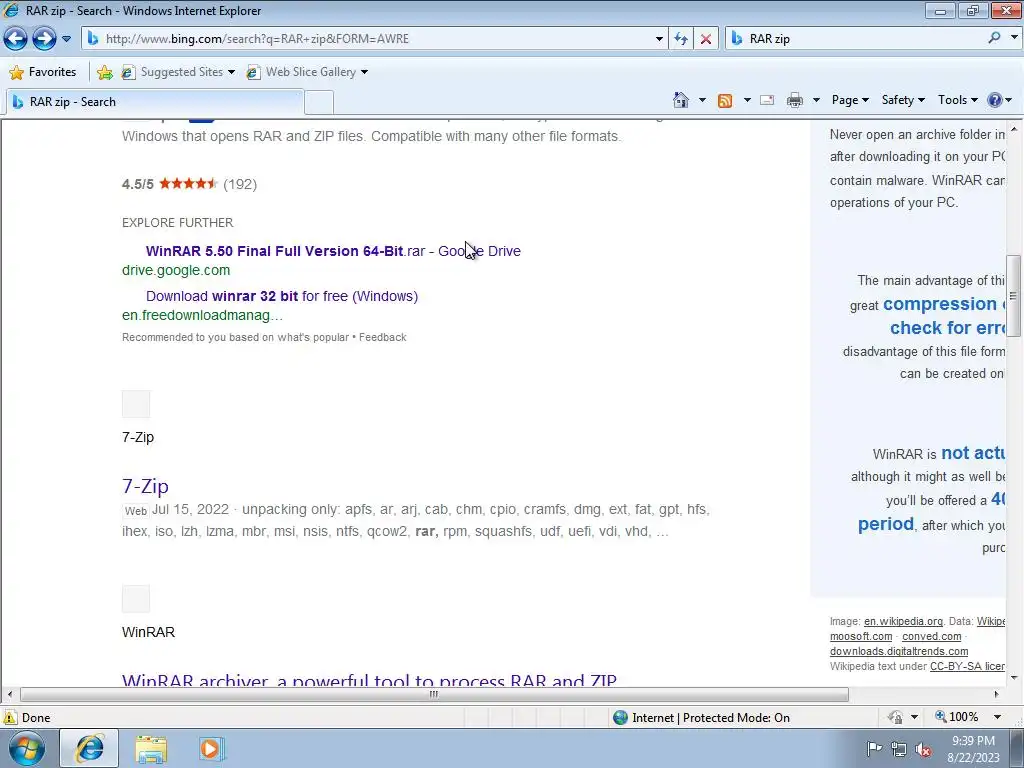Expand the feeds dropdown arrow
Viewport: 1024px width, 768px height.
[x=746, y=100]
